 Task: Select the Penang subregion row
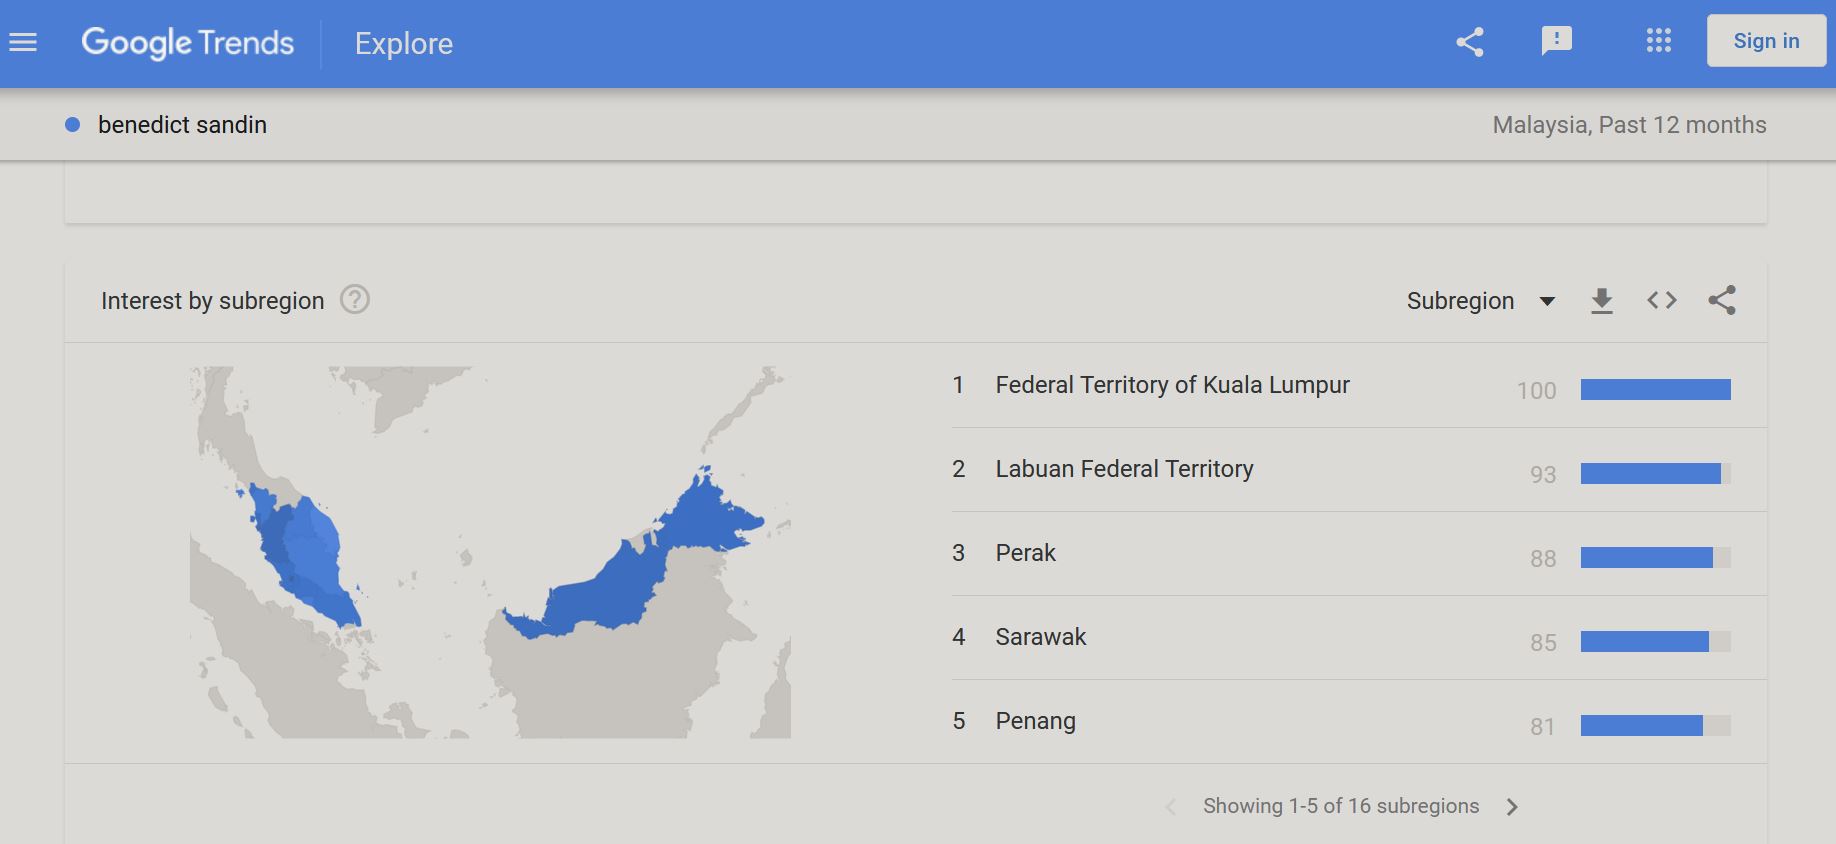click(x=1359, y=722)
